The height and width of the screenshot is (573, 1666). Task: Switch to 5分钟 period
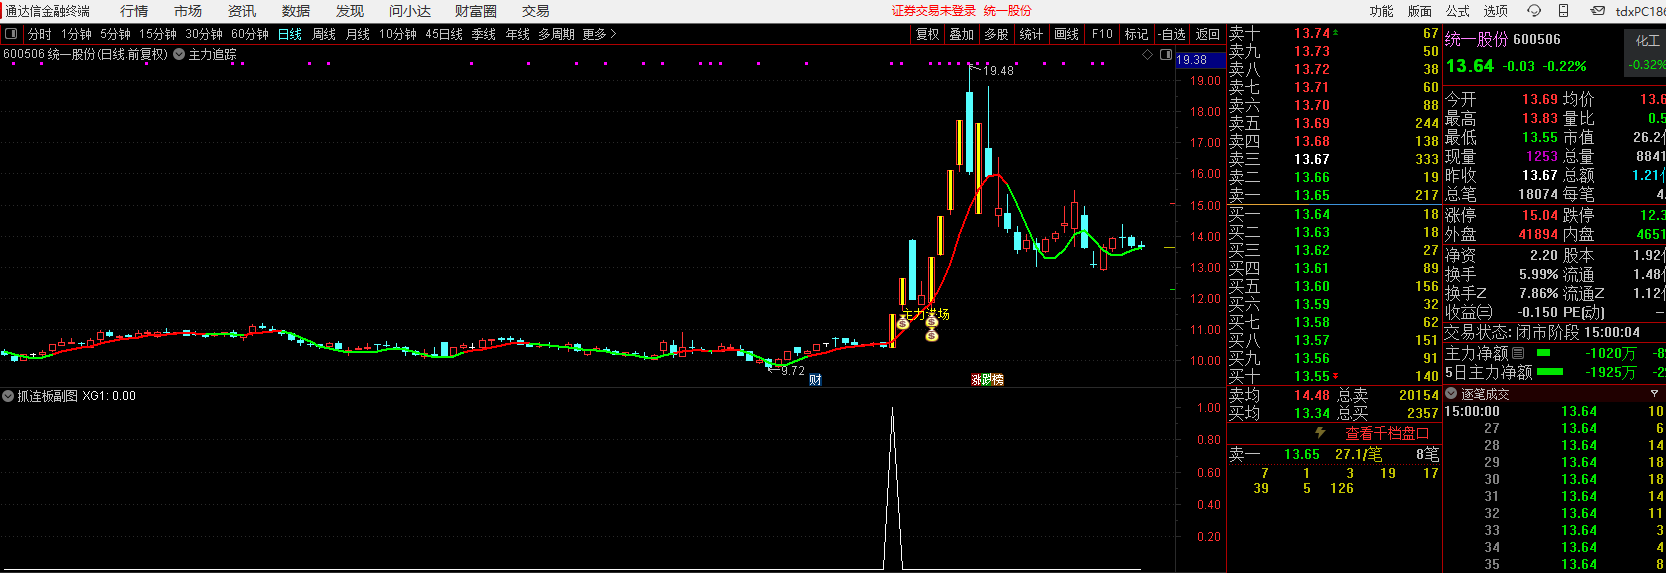click(x=115, y=34)
